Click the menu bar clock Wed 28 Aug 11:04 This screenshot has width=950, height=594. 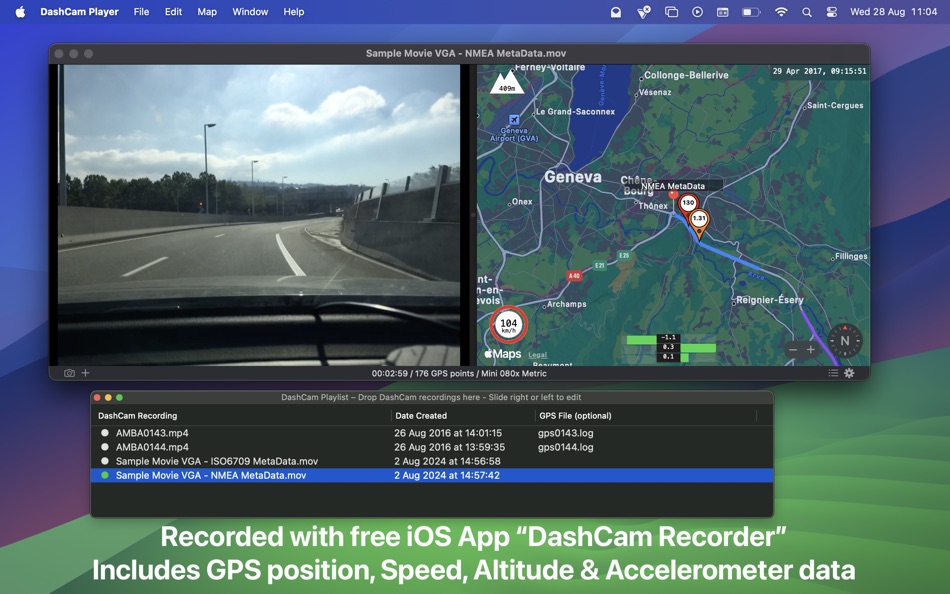tap(893, 12)
